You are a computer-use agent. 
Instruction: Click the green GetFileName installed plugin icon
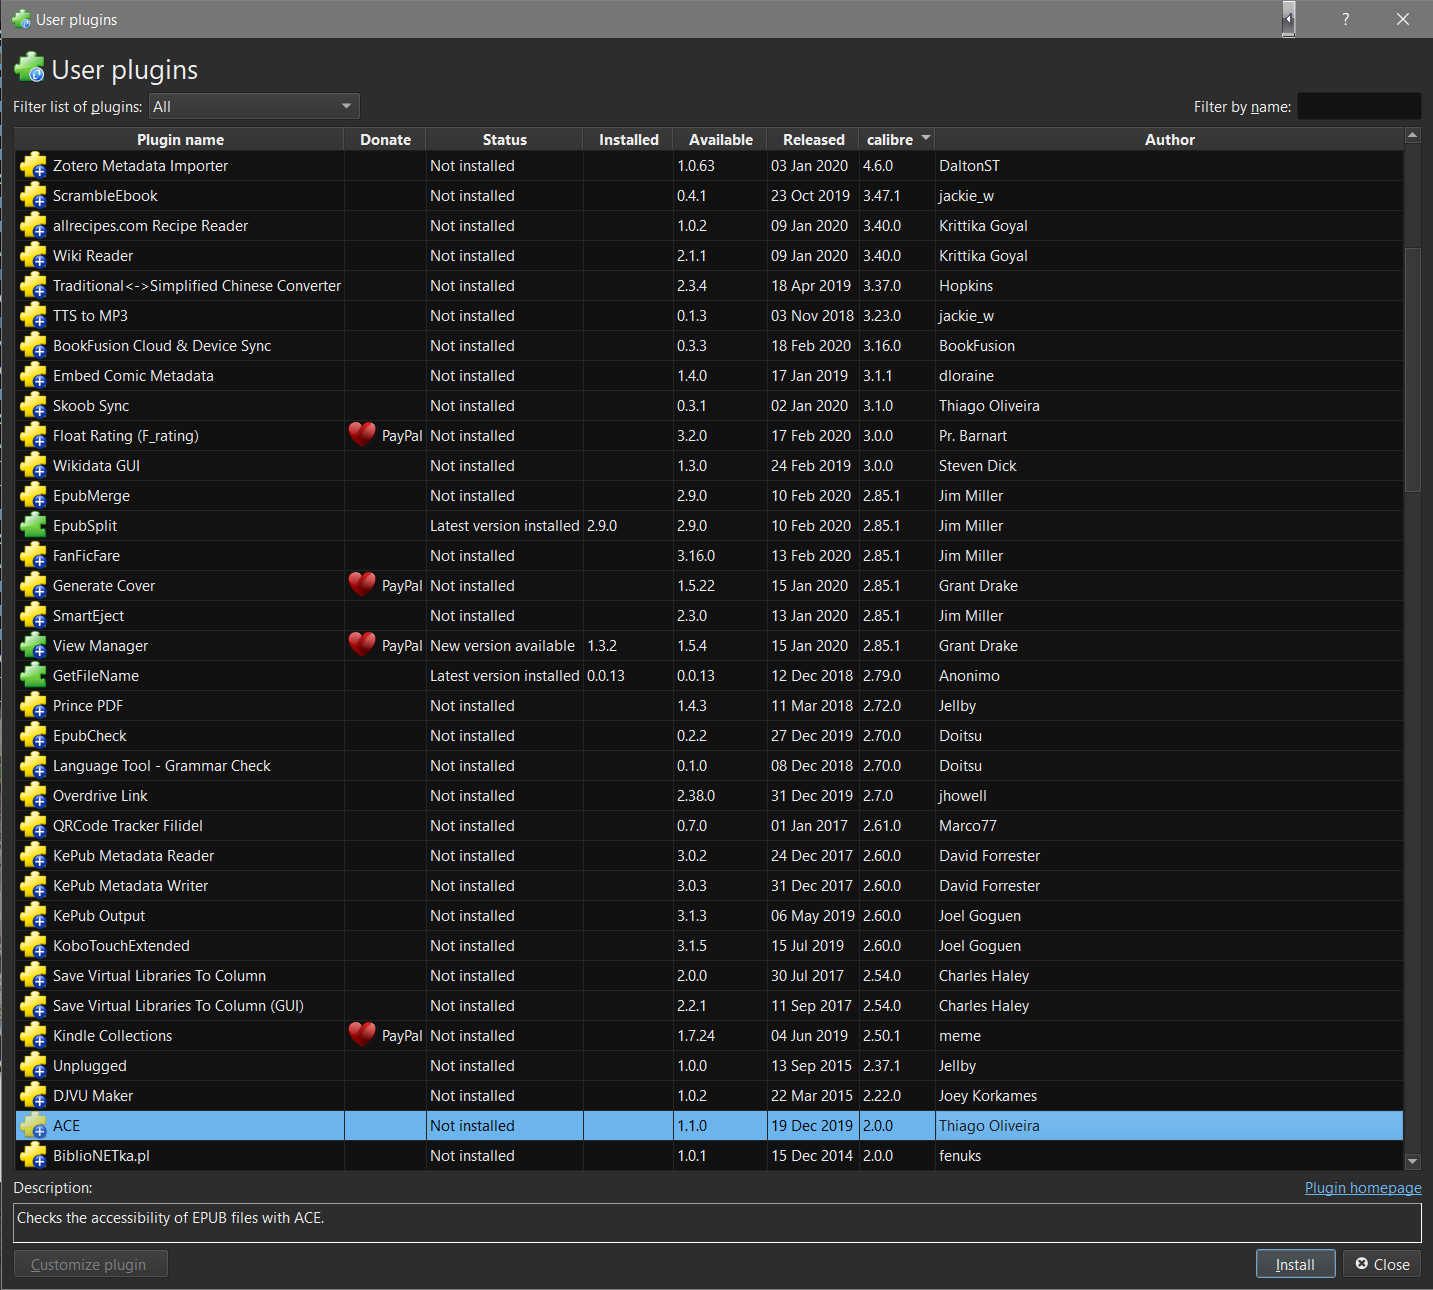click(x=33, y=676)
